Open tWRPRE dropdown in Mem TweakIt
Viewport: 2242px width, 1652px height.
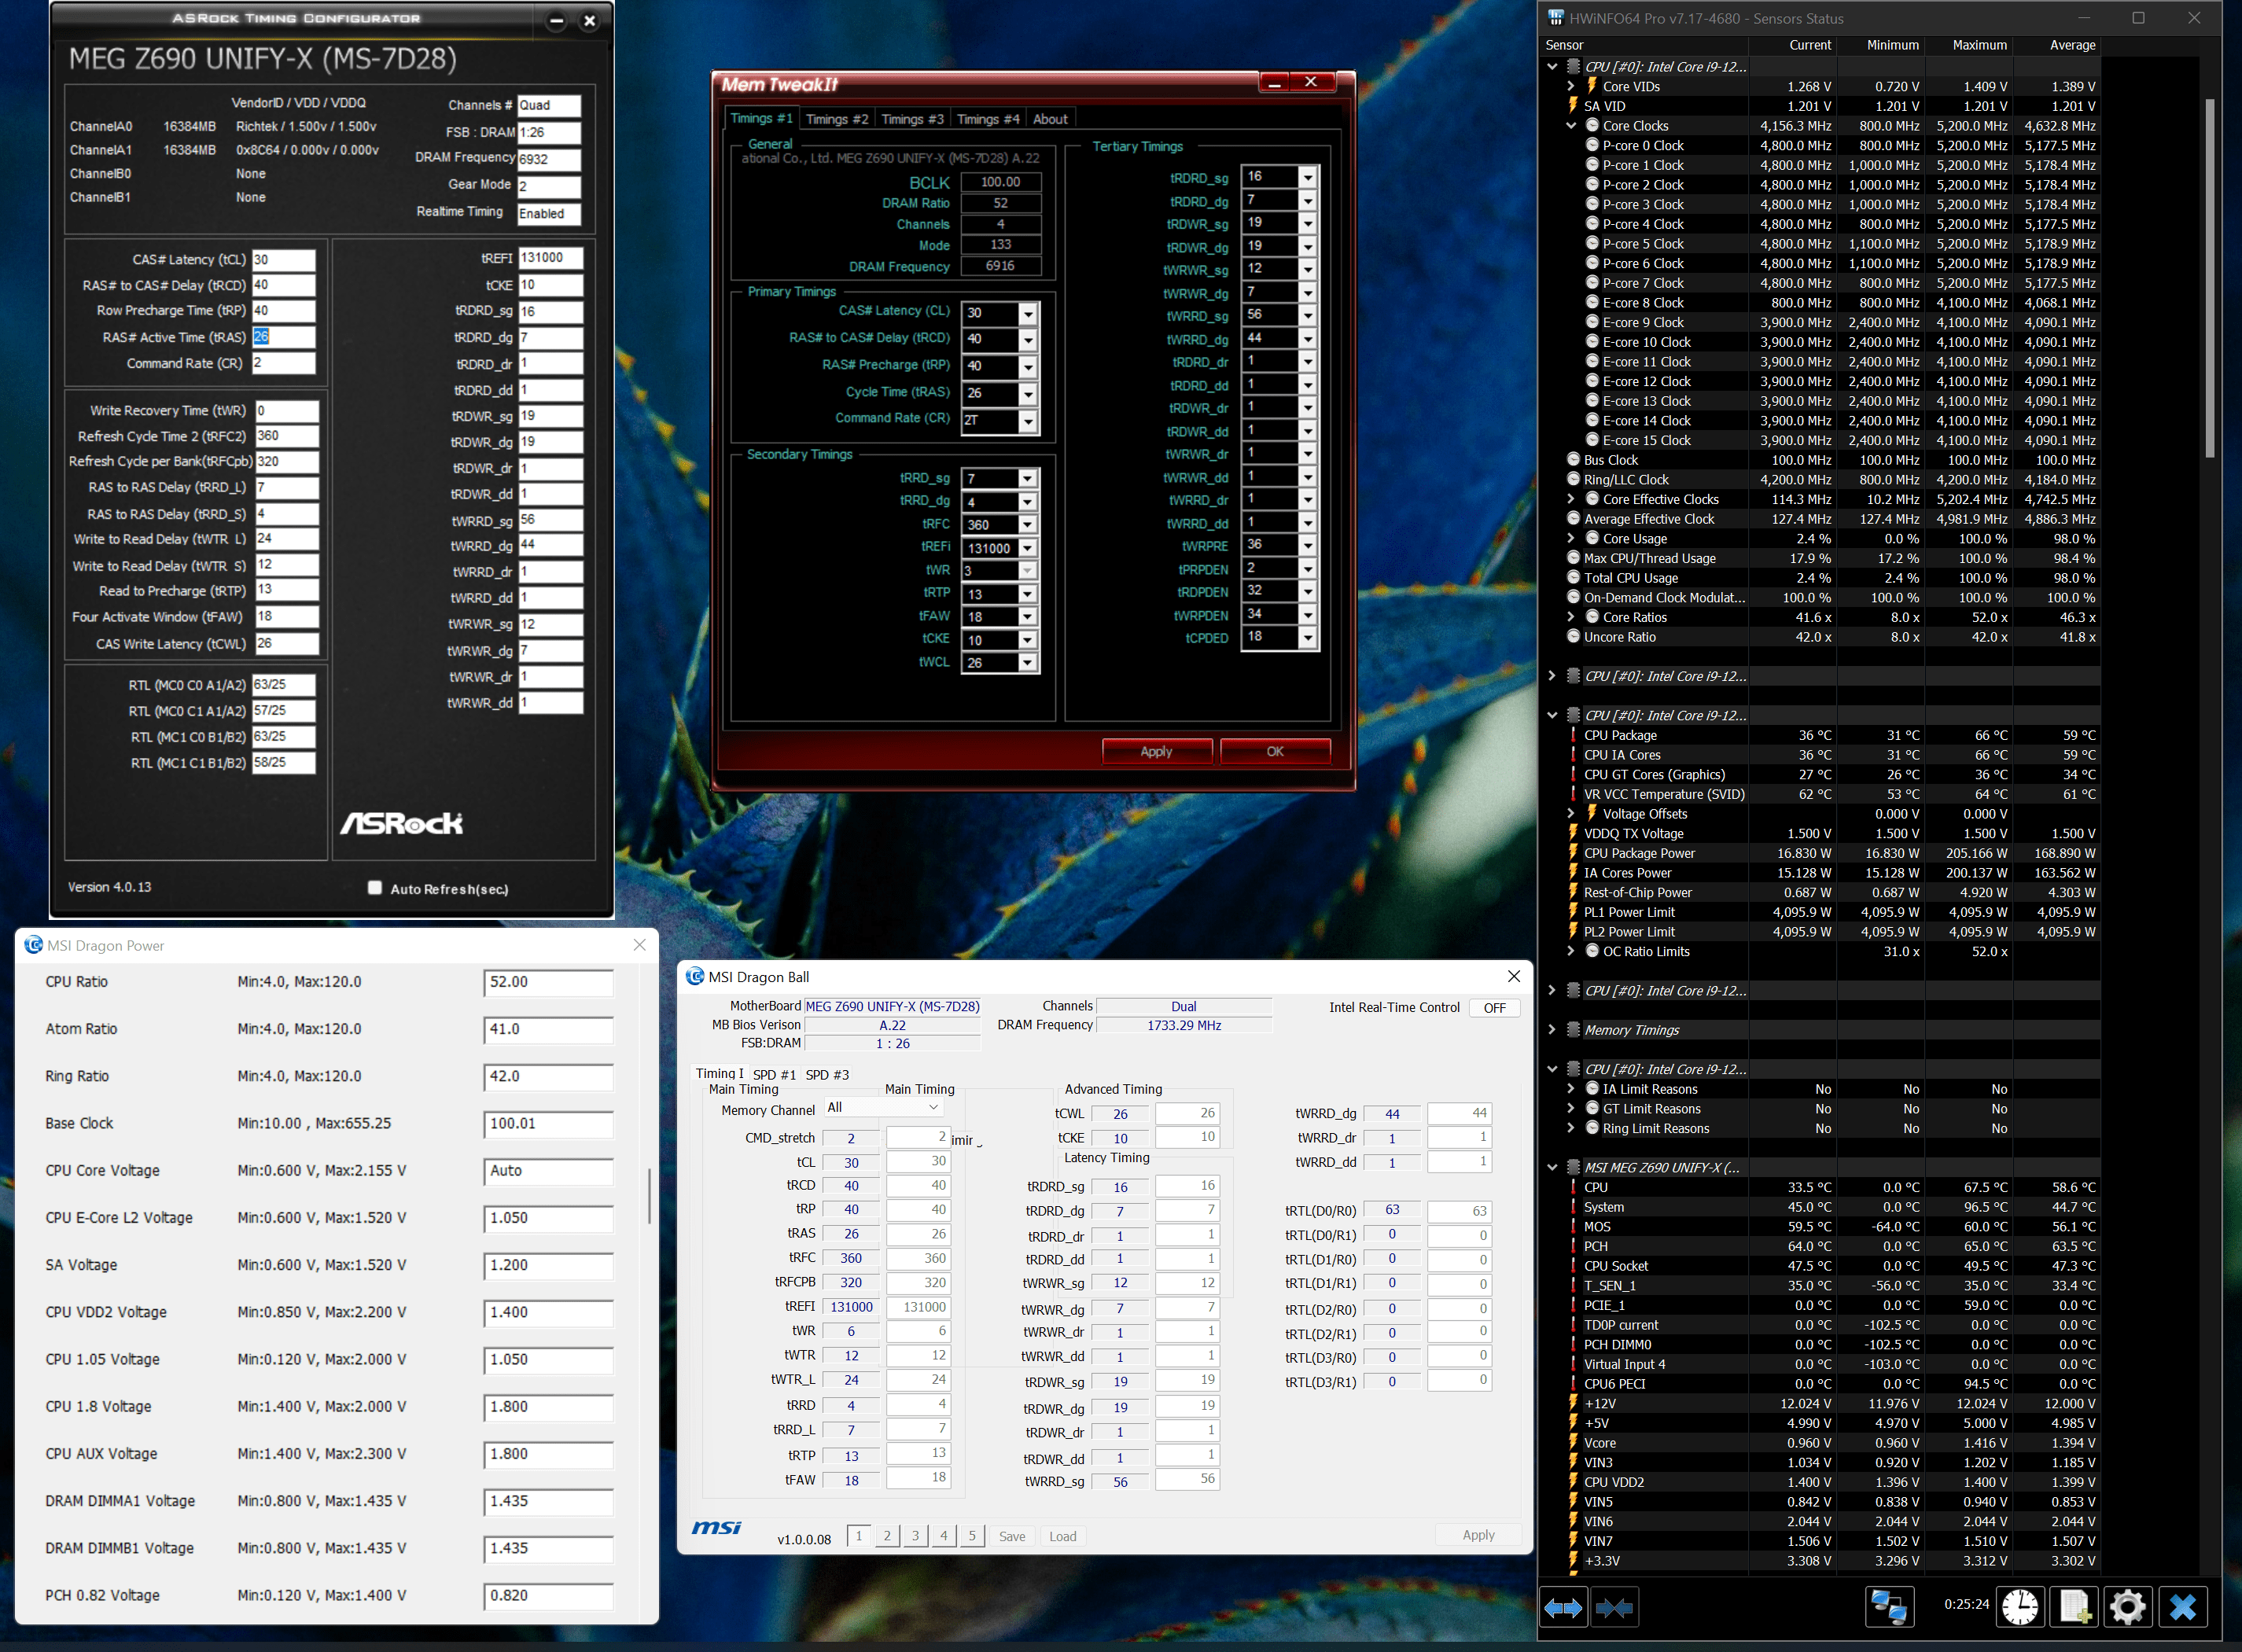coord(1307,545)
